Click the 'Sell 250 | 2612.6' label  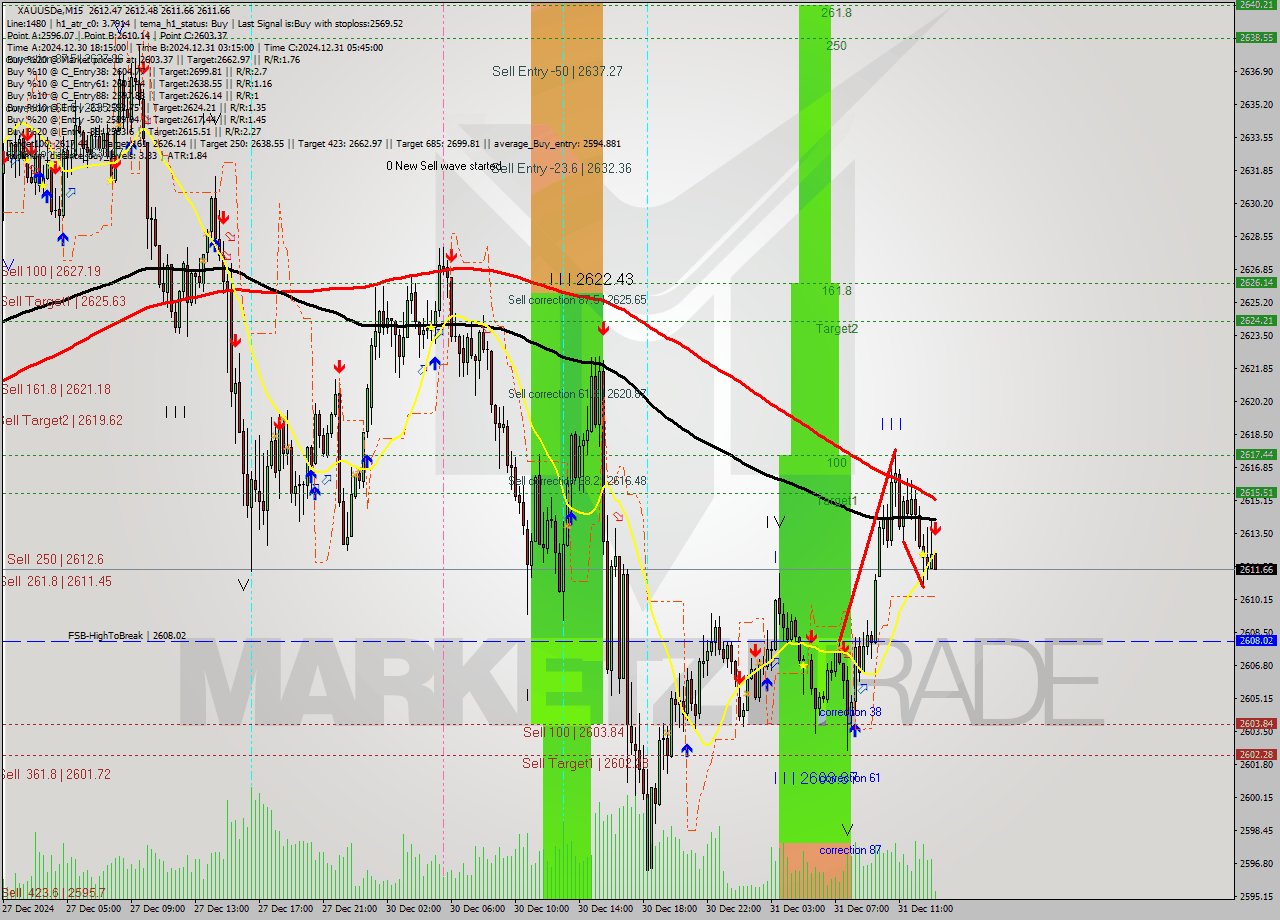55,559
